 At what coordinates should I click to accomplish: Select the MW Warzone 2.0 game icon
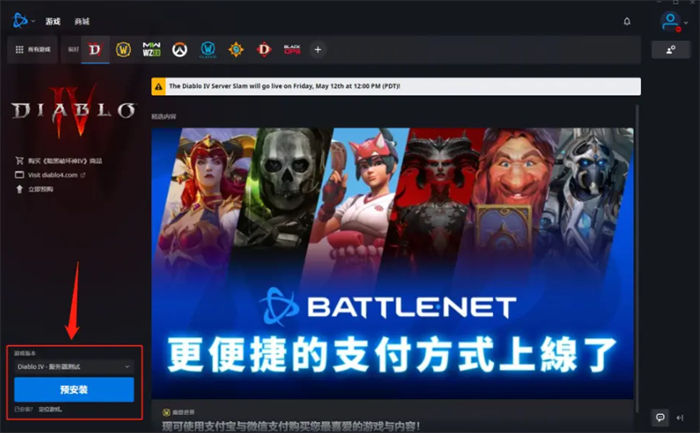coord(151,50)
